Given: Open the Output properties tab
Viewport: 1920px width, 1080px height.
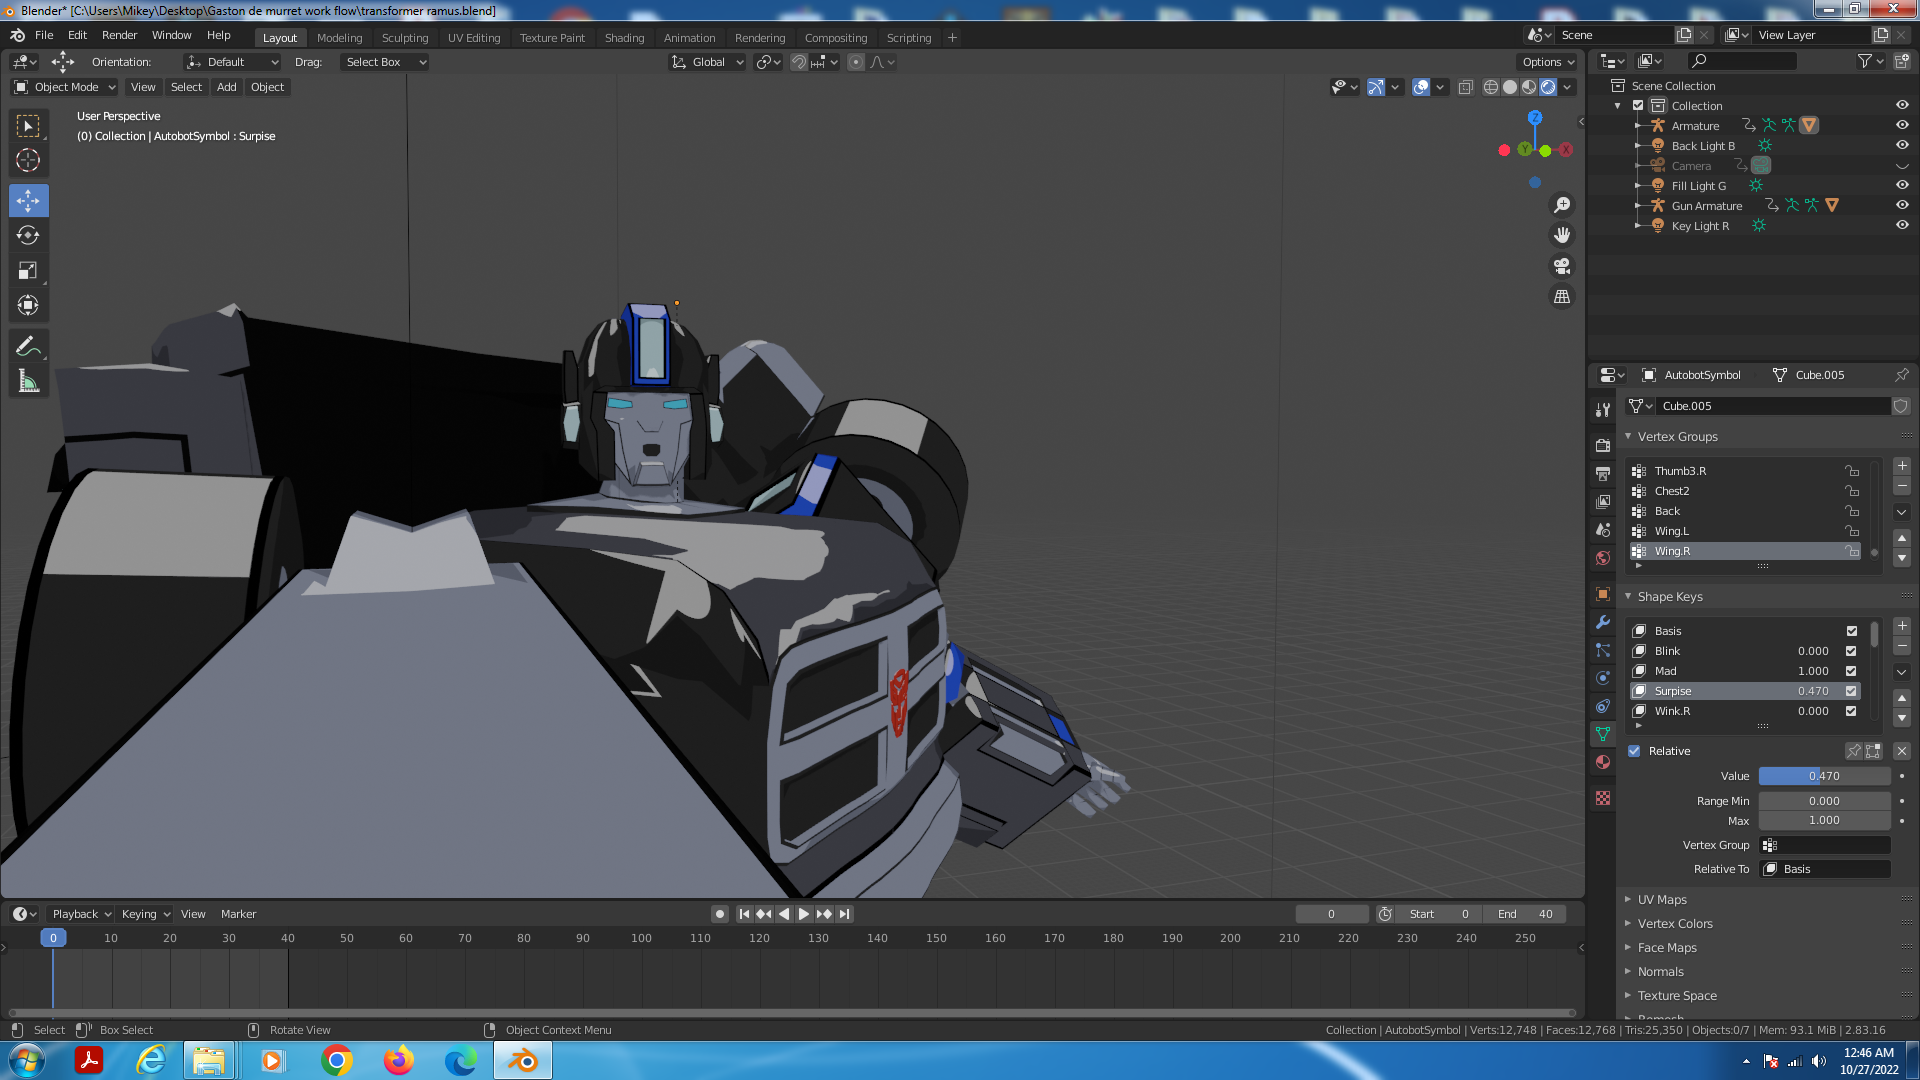Looking at the screenshot, I should pos(1603,474).
